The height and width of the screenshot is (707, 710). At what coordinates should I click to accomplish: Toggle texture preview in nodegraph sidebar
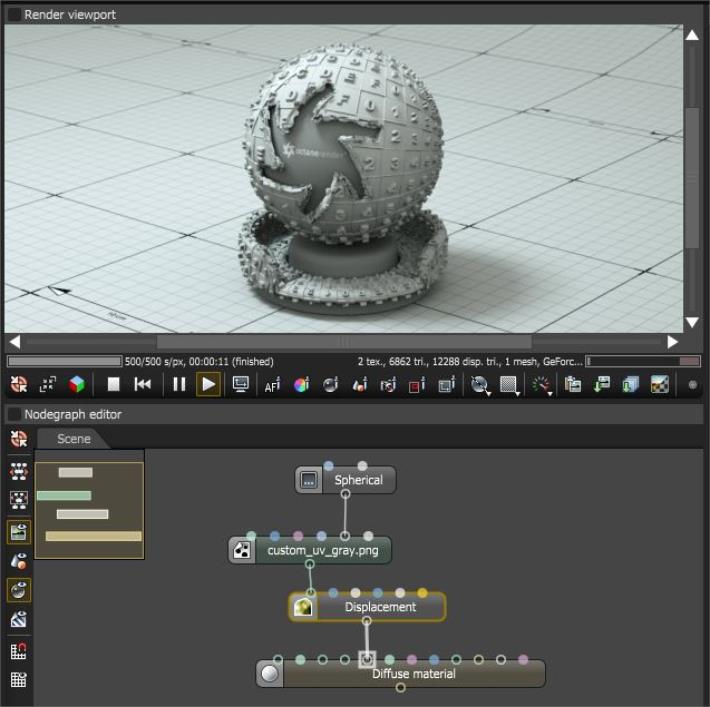pyautogui.click(x=19, y=619)
